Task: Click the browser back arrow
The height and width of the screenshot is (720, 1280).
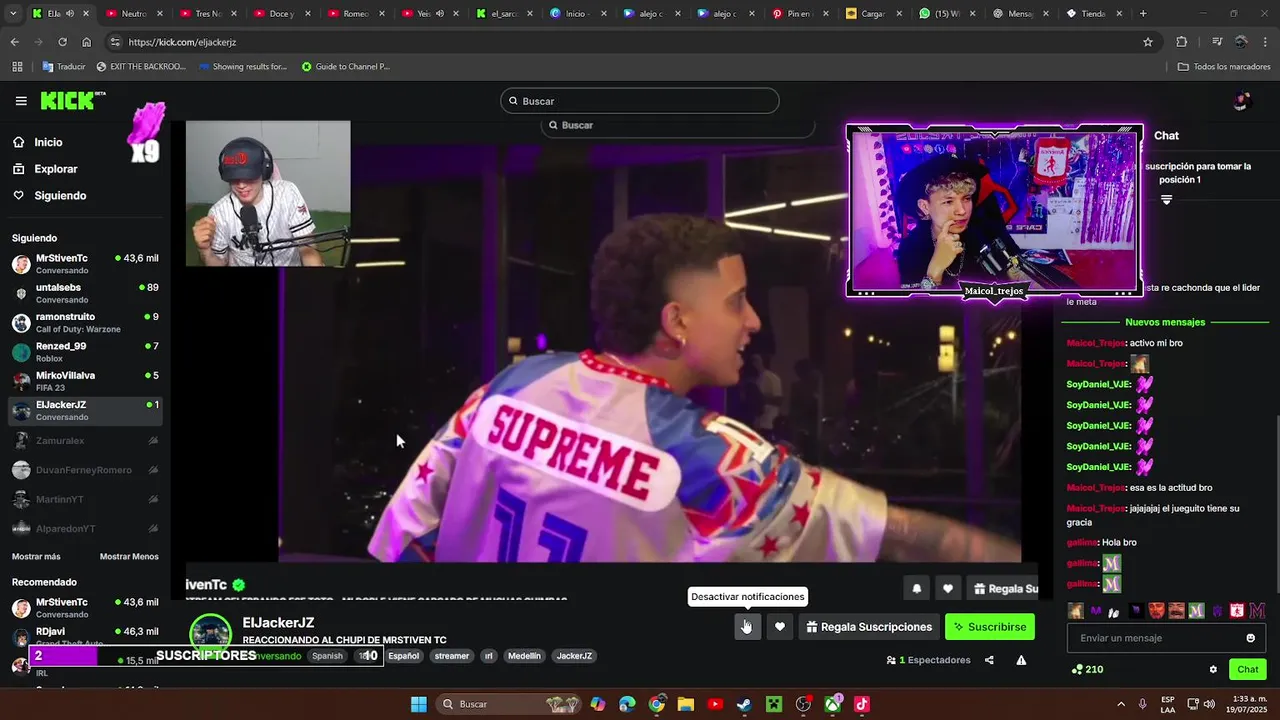Action: tap(14, 42)
